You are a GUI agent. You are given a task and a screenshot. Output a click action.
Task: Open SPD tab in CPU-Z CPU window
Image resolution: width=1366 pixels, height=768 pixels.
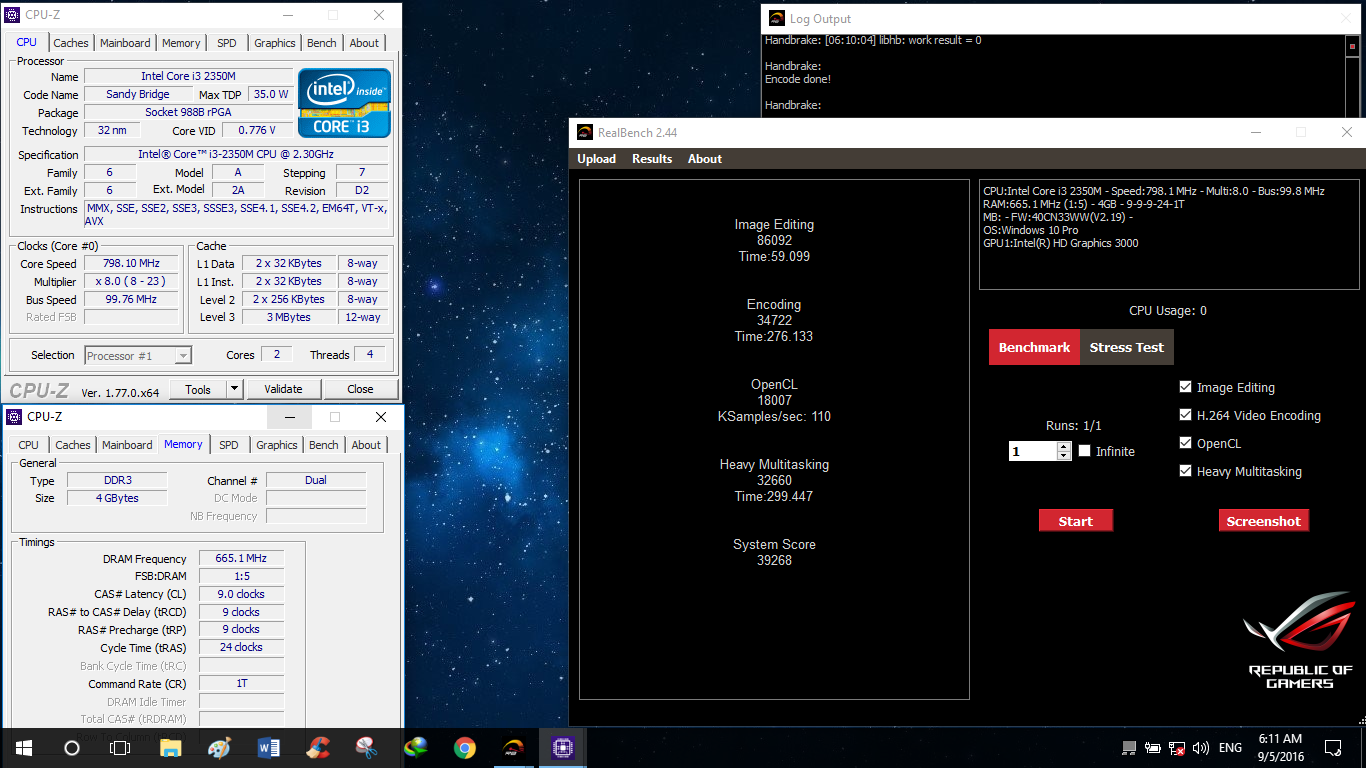pos(227,43)
